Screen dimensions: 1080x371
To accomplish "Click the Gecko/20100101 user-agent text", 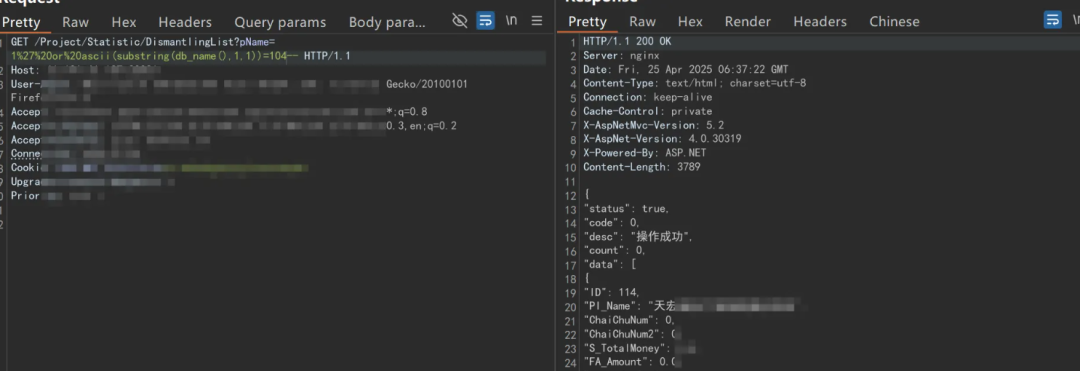I will pyautogui.click(x=427, y=84).
